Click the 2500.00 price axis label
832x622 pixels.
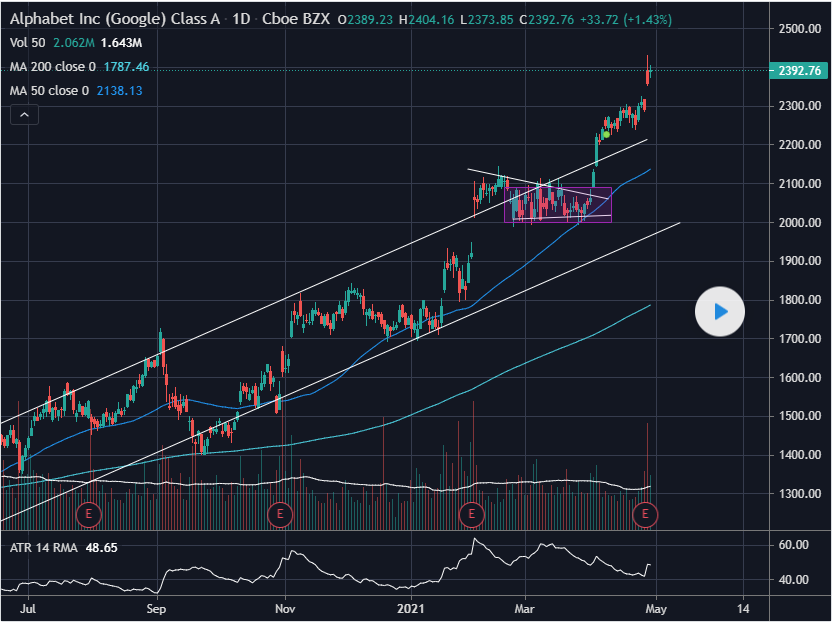click(x=800, y=29)
